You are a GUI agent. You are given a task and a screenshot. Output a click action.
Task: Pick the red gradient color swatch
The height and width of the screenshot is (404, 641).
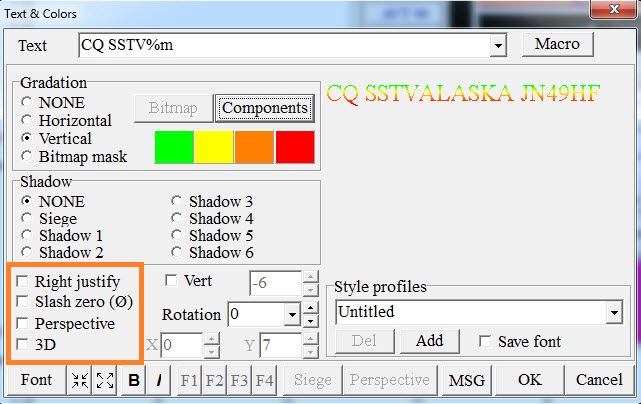[x=295, y=147]
